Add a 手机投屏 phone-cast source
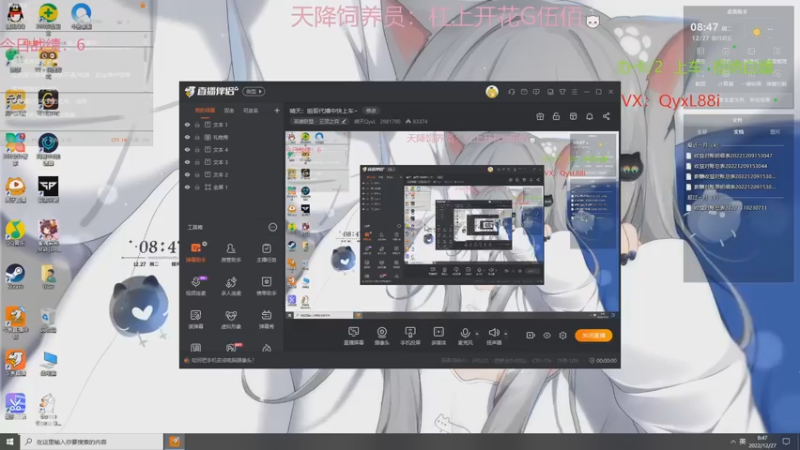The width and height of the screenshot is (800, 450). tap(410, 336)
